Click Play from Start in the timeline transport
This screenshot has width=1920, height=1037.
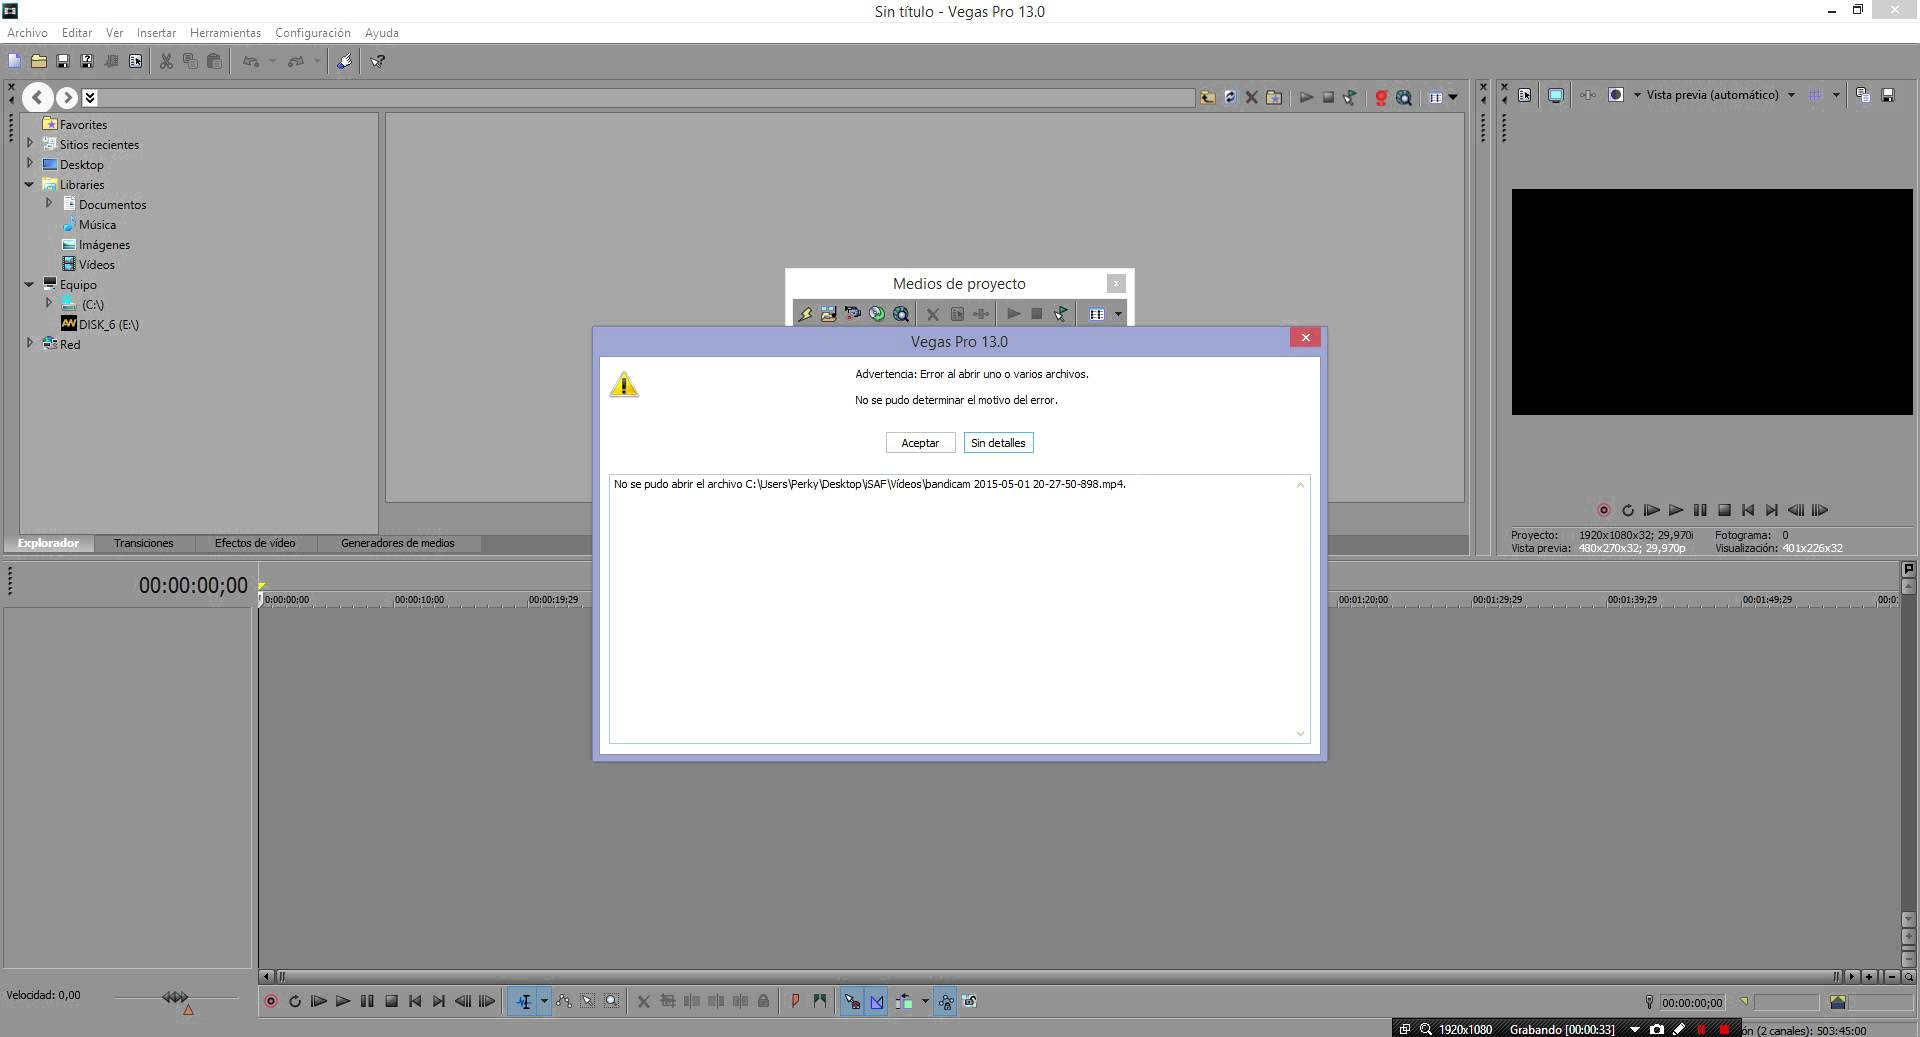(x=319, y=1001)
